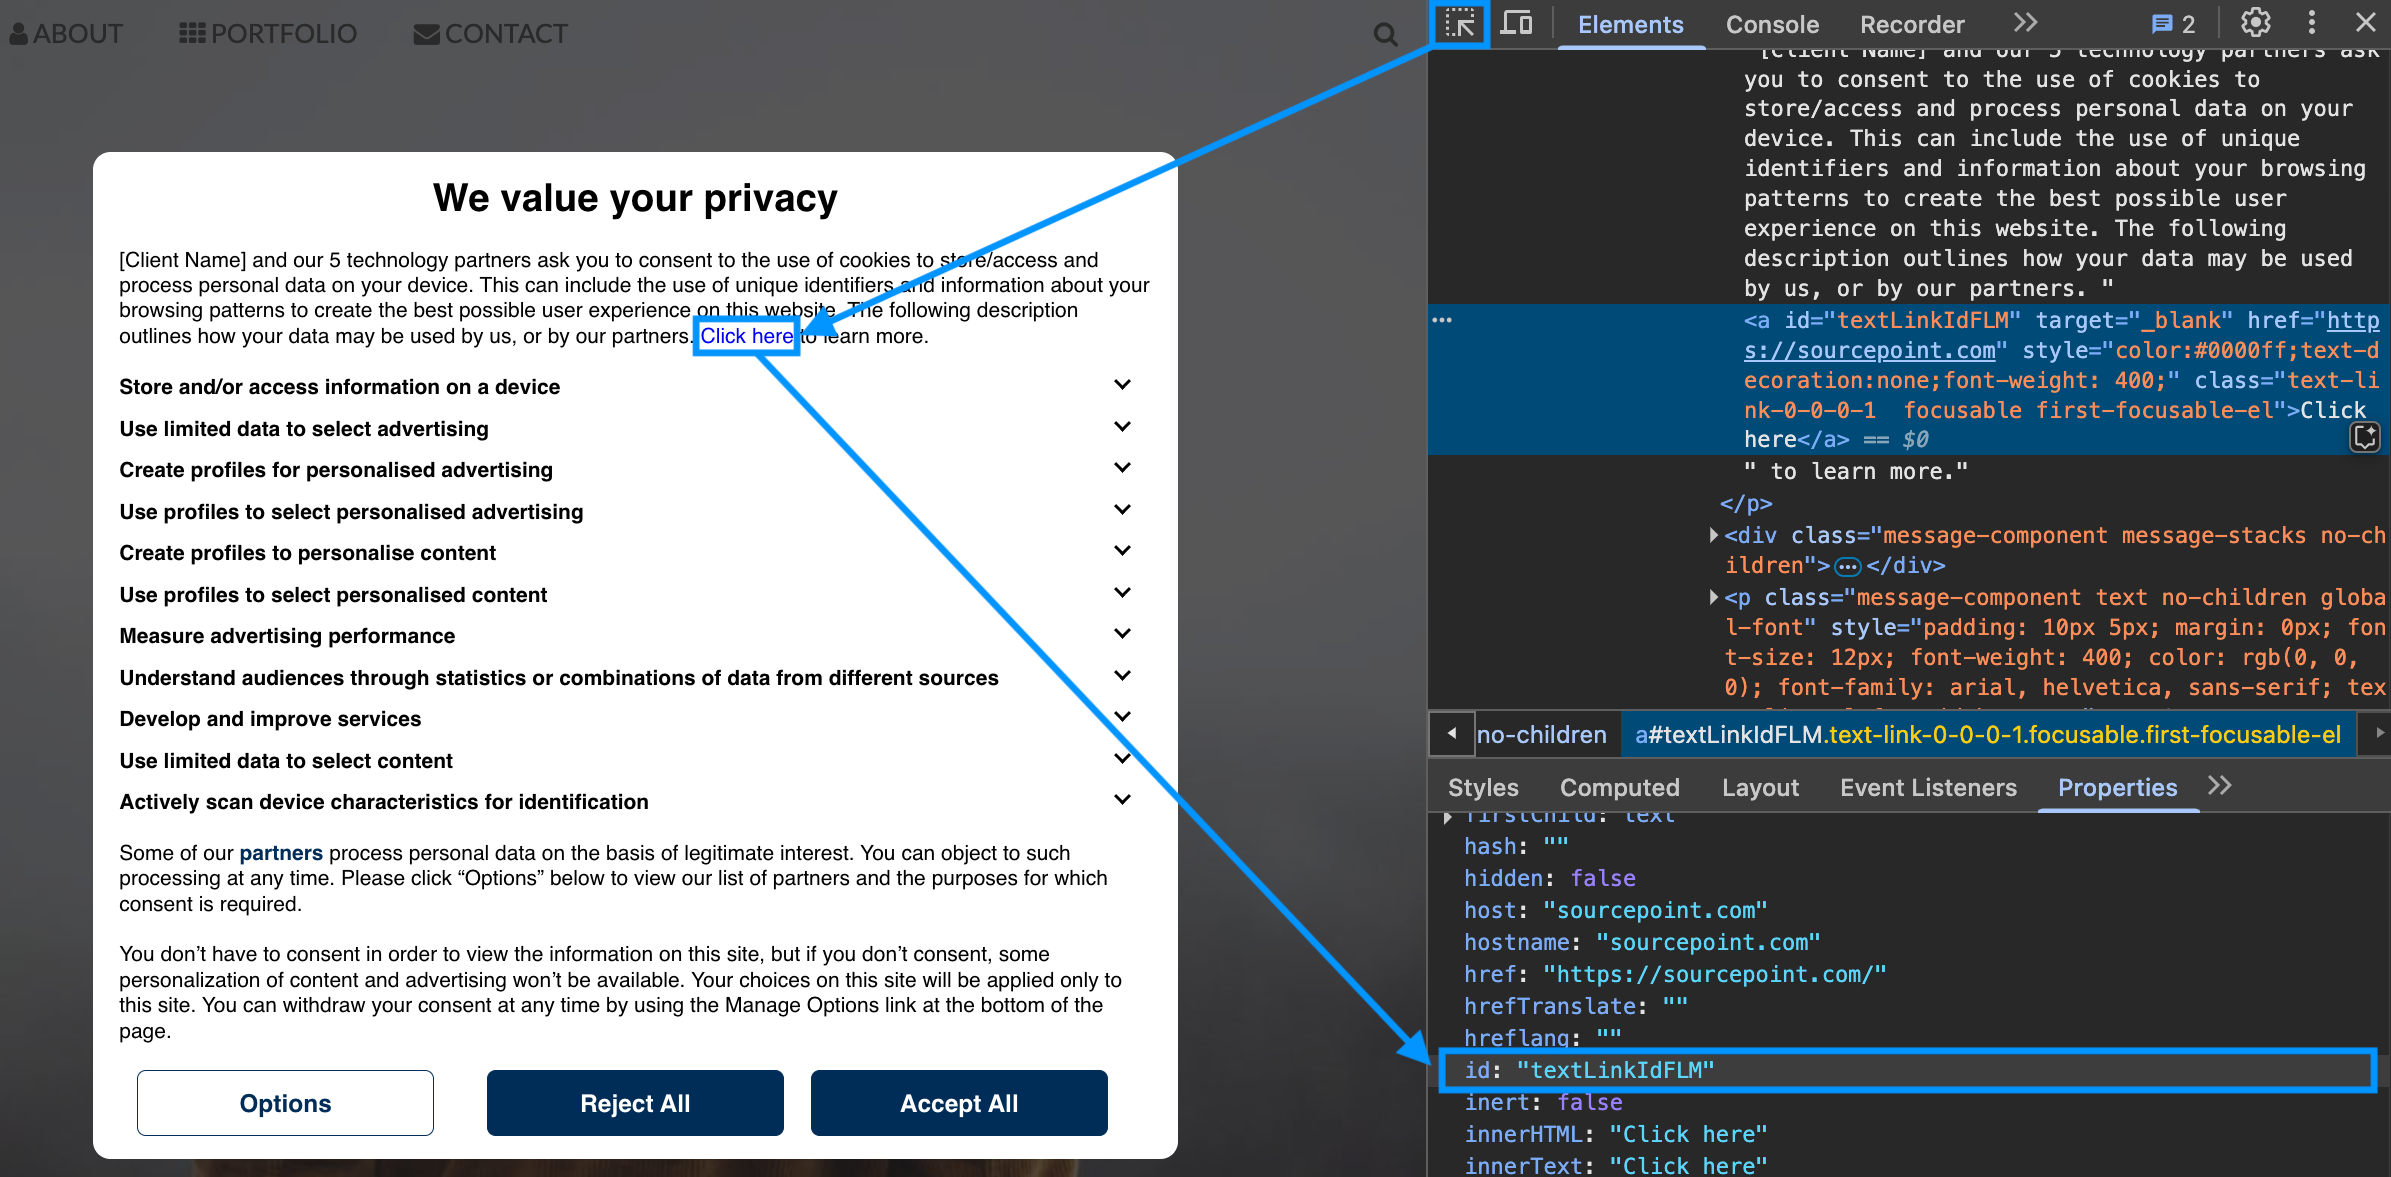2391x1177 pixels.
Task: Open the ABOUT navigation item
Action: pos(66,34)
